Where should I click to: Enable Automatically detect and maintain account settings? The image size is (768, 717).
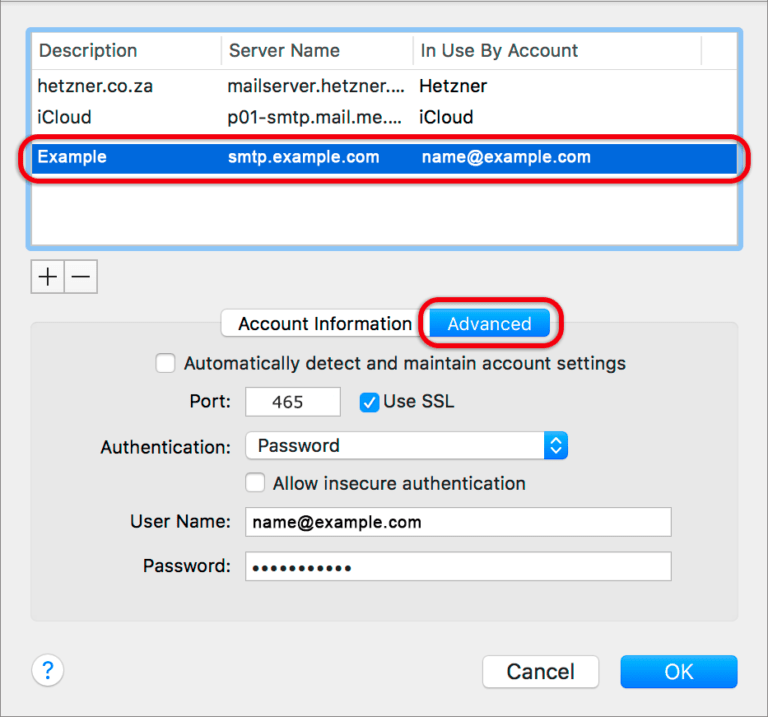coord(166,363)
